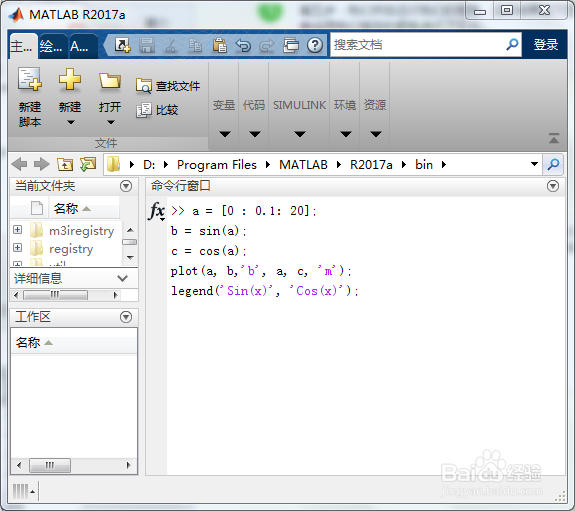The image size is (575, 511).
Task: Select the m3iregistry folder
Action: (81, 231)
